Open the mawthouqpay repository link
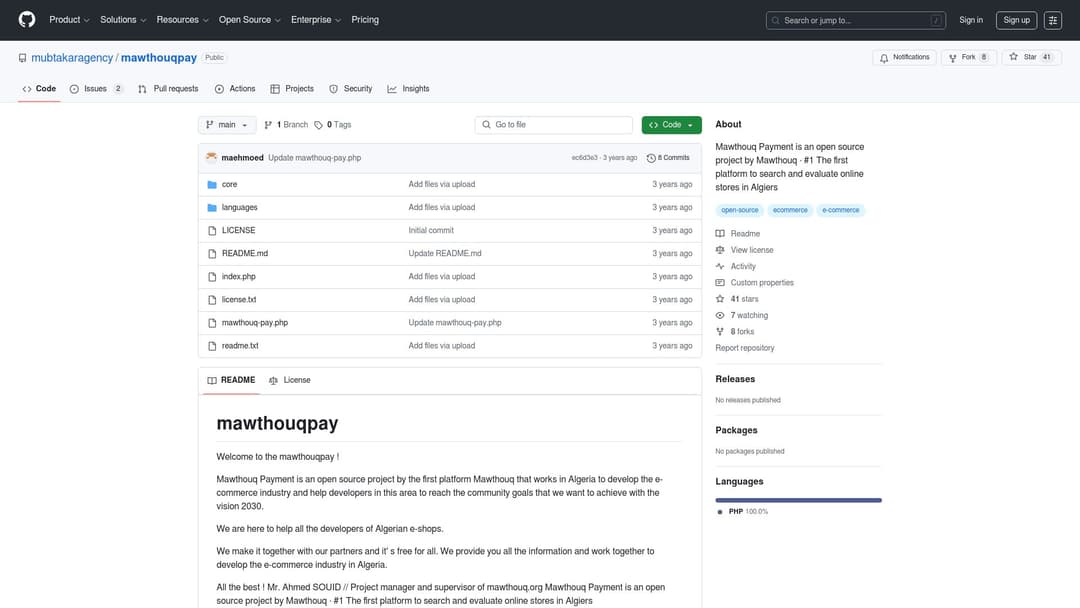1080x608 pixels. pos(158,58)
